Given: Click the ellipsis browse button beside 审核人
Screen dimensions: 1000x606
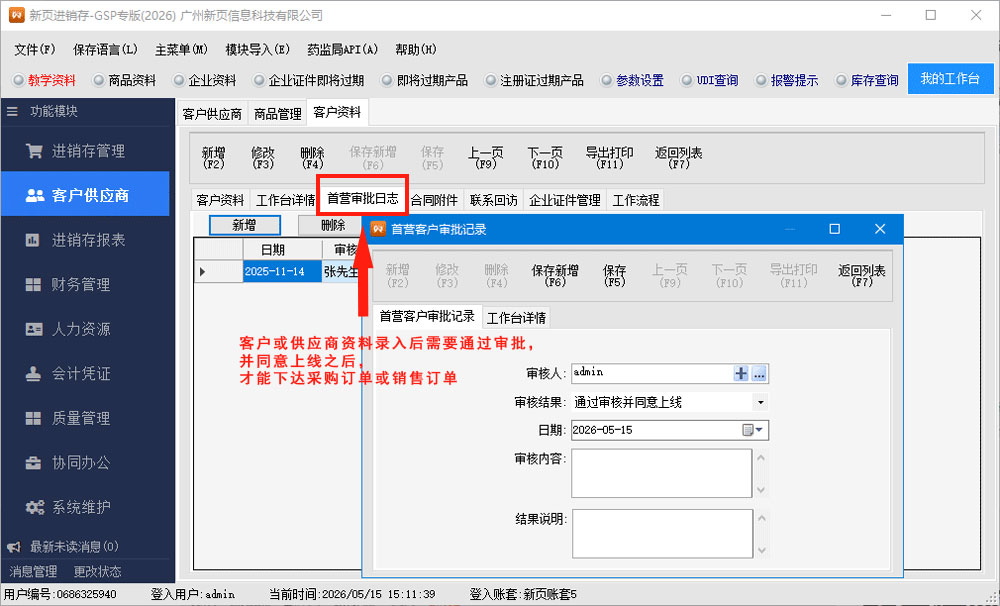Looking at the screenshot, I should [x=759, y=374].
